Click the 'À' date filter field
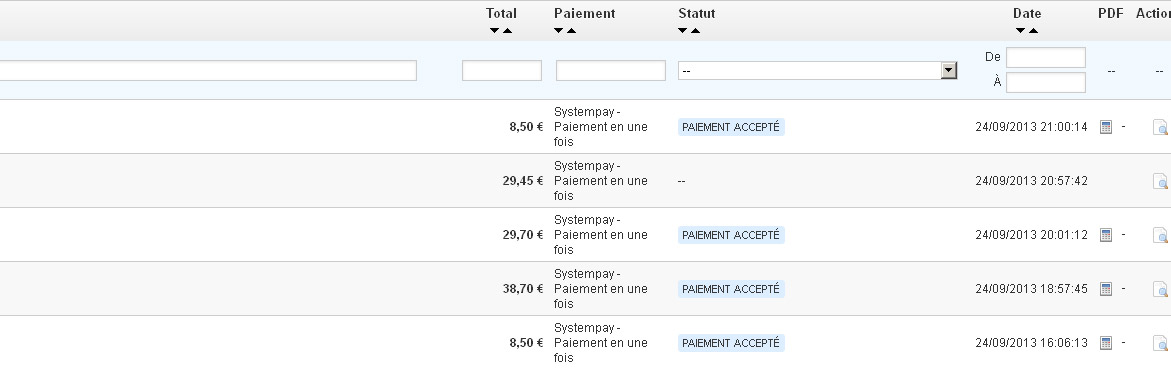Screen dimensions: 1171x369 (1046, 82)
